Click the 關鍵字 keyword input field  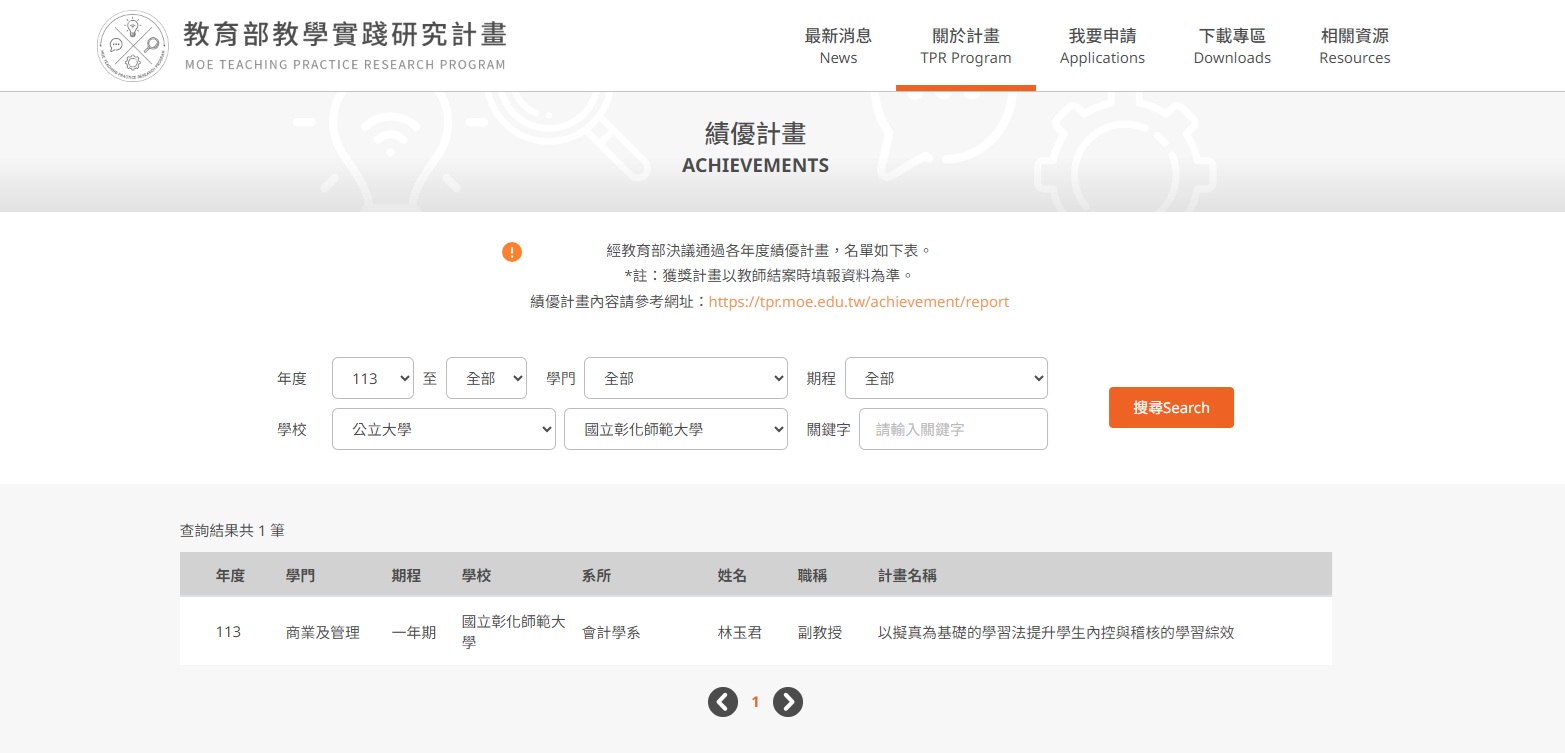pyautogui.click(x=953, y=429)
